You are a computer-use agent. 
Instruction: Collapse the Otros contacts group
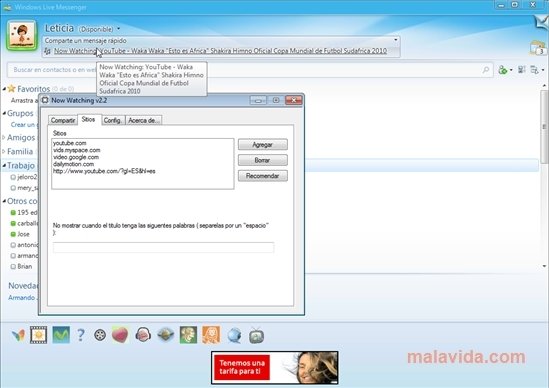click(x=4, y=201)
